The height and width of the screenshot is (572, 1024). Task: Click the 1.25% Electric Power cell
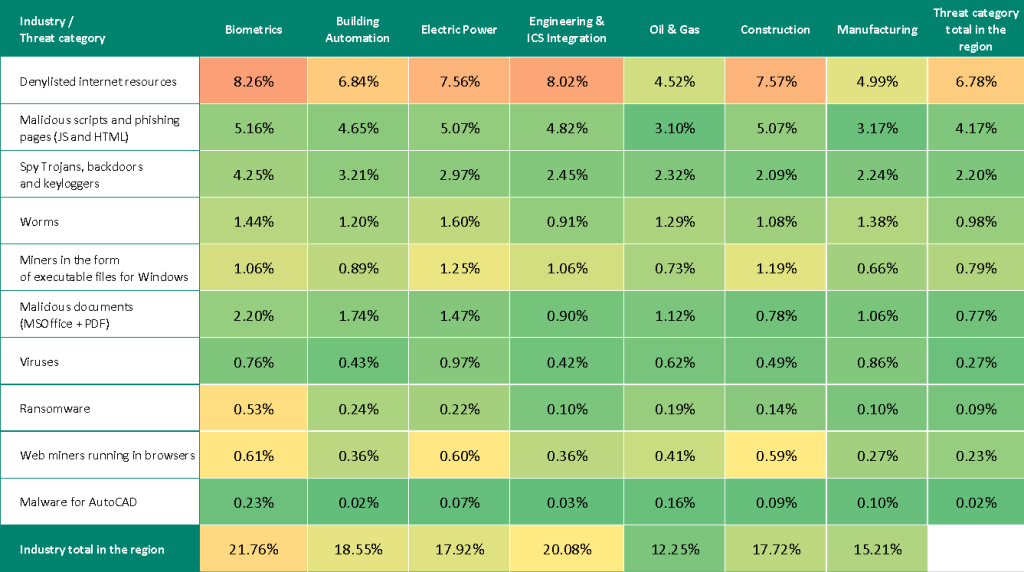click(459, 268)
